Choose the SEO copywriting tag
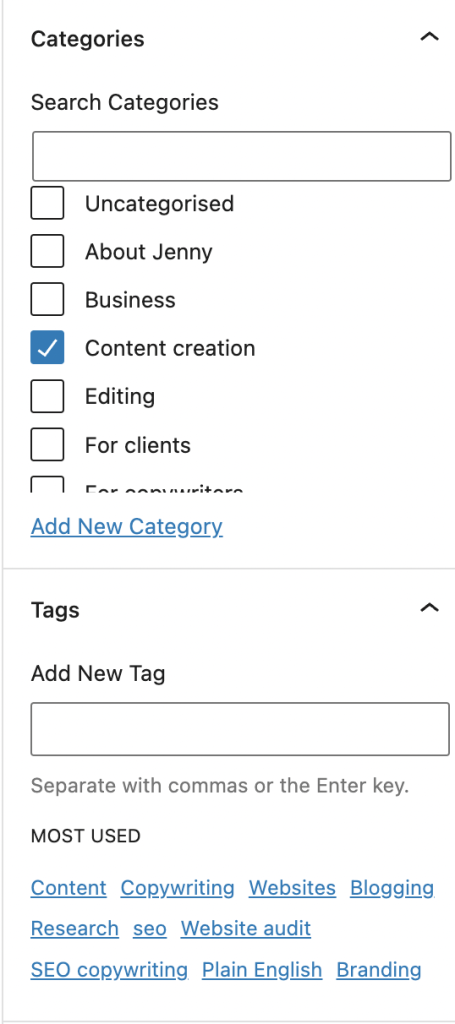 click(x=110, y=970)
